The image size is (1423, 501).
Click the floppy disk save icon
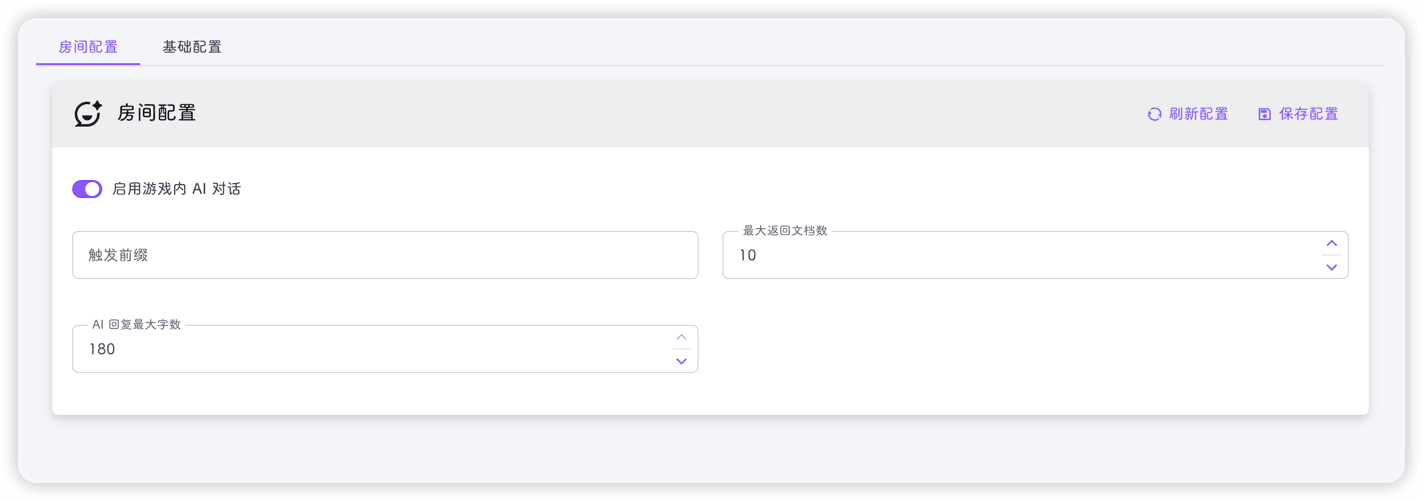click(1264, 114)
